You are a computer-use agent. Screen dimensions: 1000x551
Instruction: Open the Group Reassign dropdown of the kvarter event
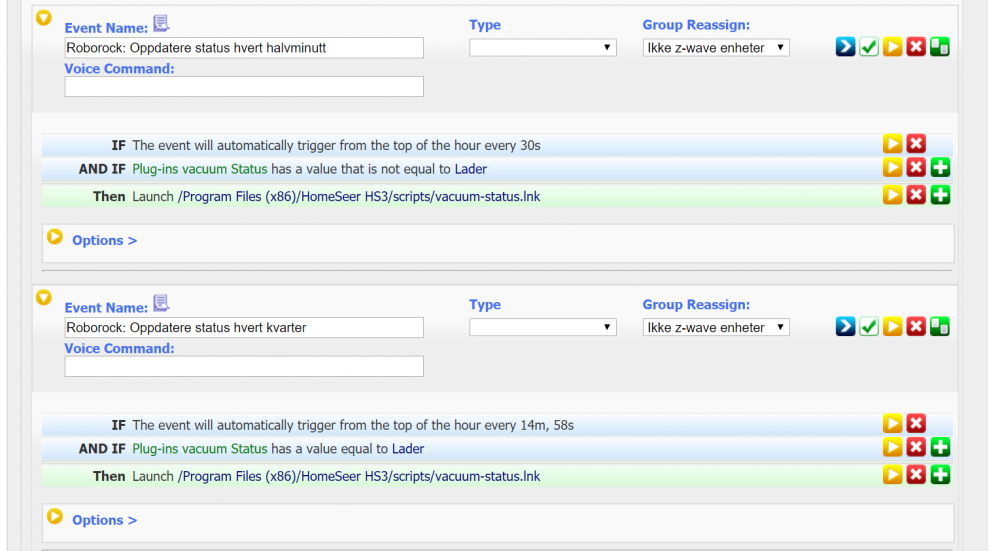(716, 327)
